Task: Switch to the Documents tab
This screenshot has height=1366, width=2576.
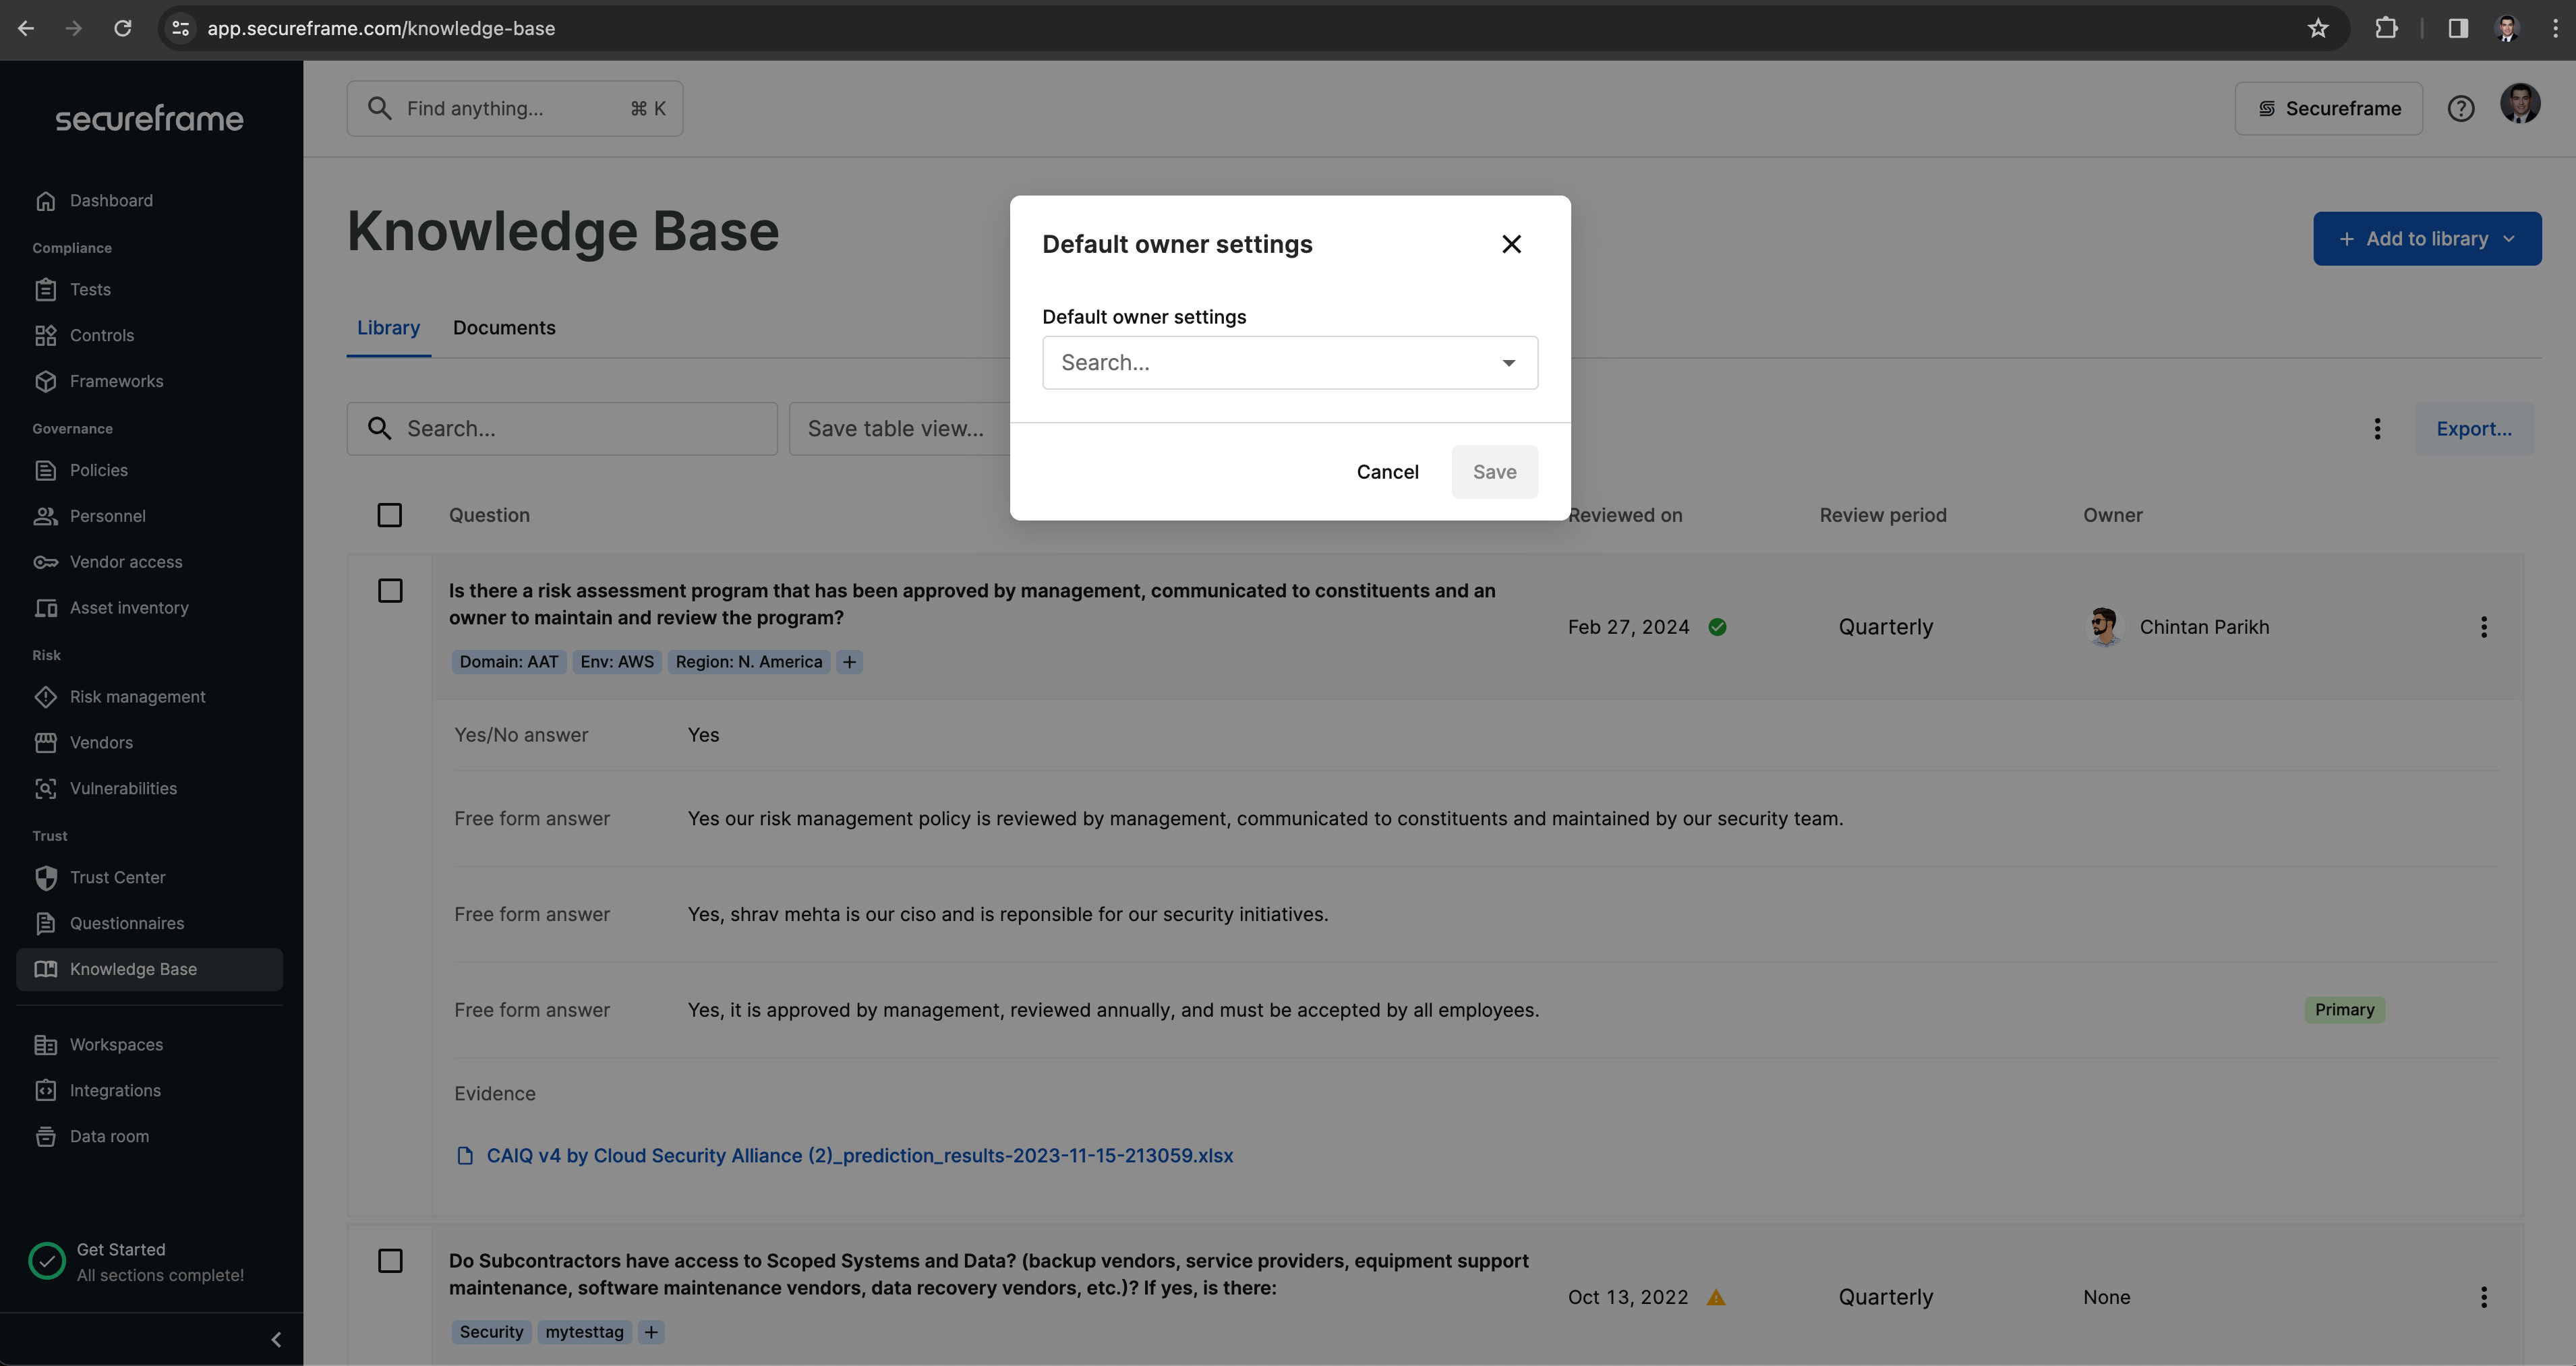Action: coord(504,329)
